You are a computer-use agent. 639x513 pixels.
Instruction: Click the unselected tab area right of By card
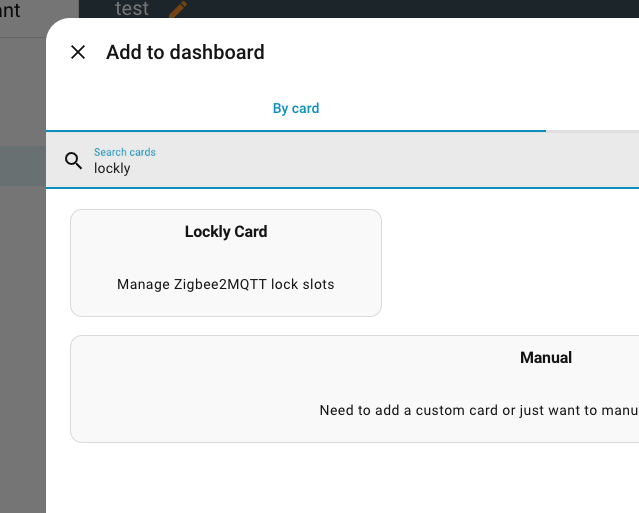click(x=592, y=108)
